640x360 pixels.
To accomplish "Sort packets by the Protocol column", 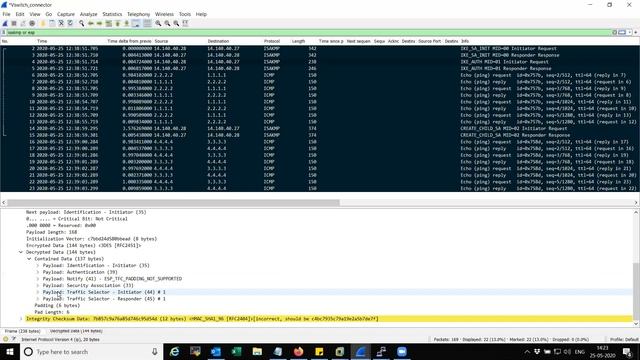I will [x=272, y=41].
